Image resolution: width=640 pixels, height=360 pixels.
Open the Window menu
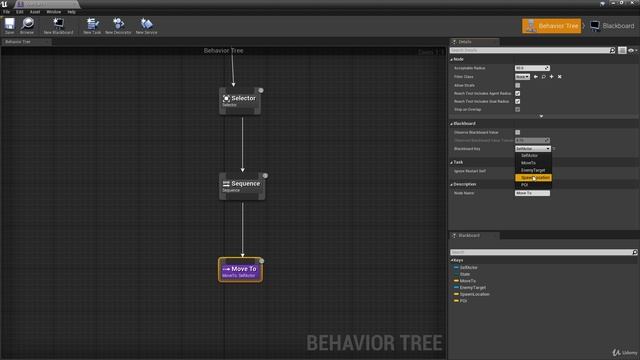click(53, 12)
